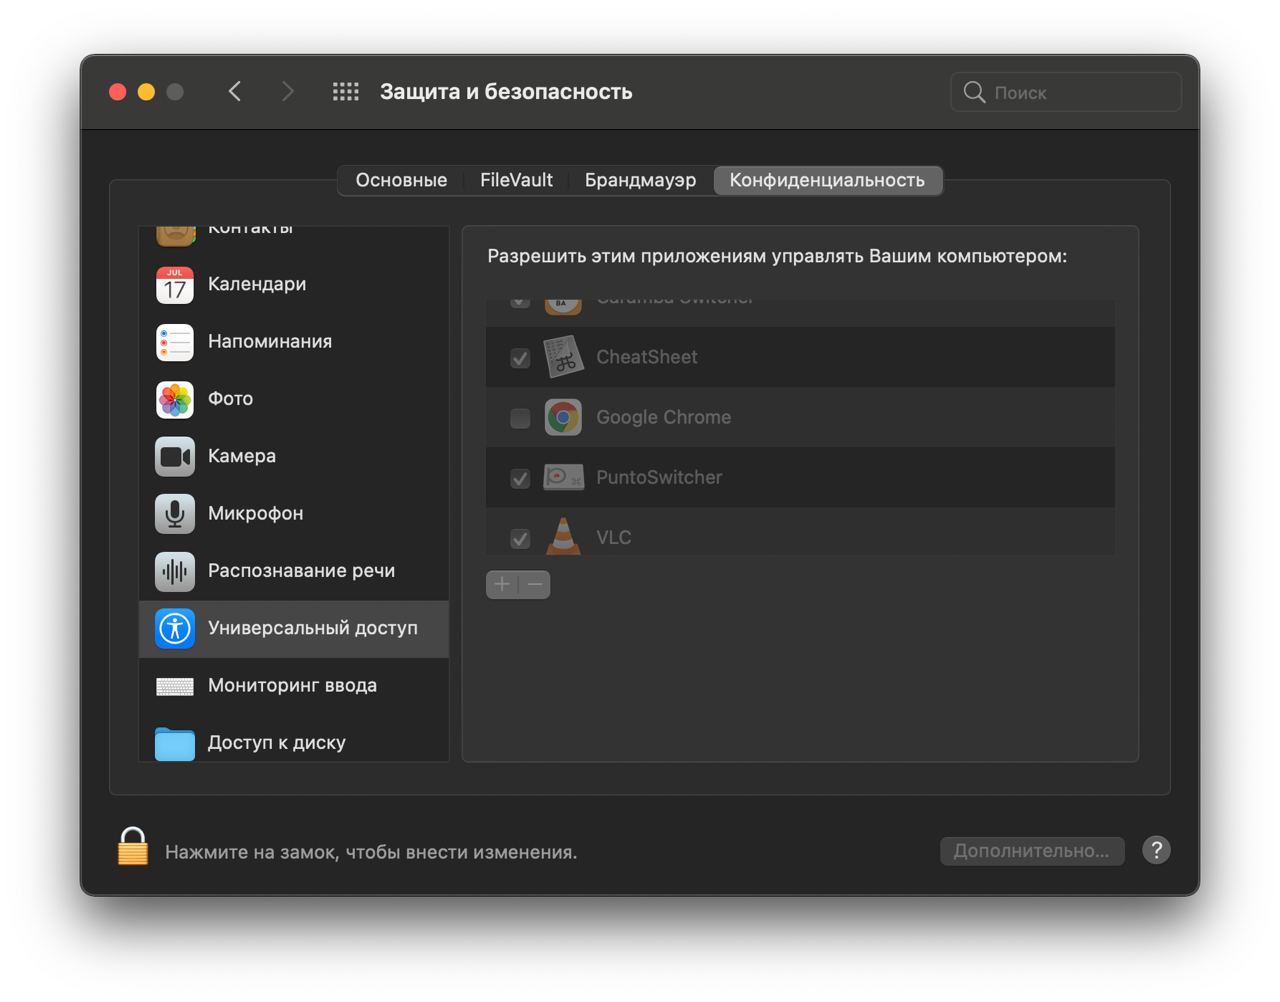Toggle the VLC checkbox
This screenshot has height=1002, width=1280.
pos(520,538)
